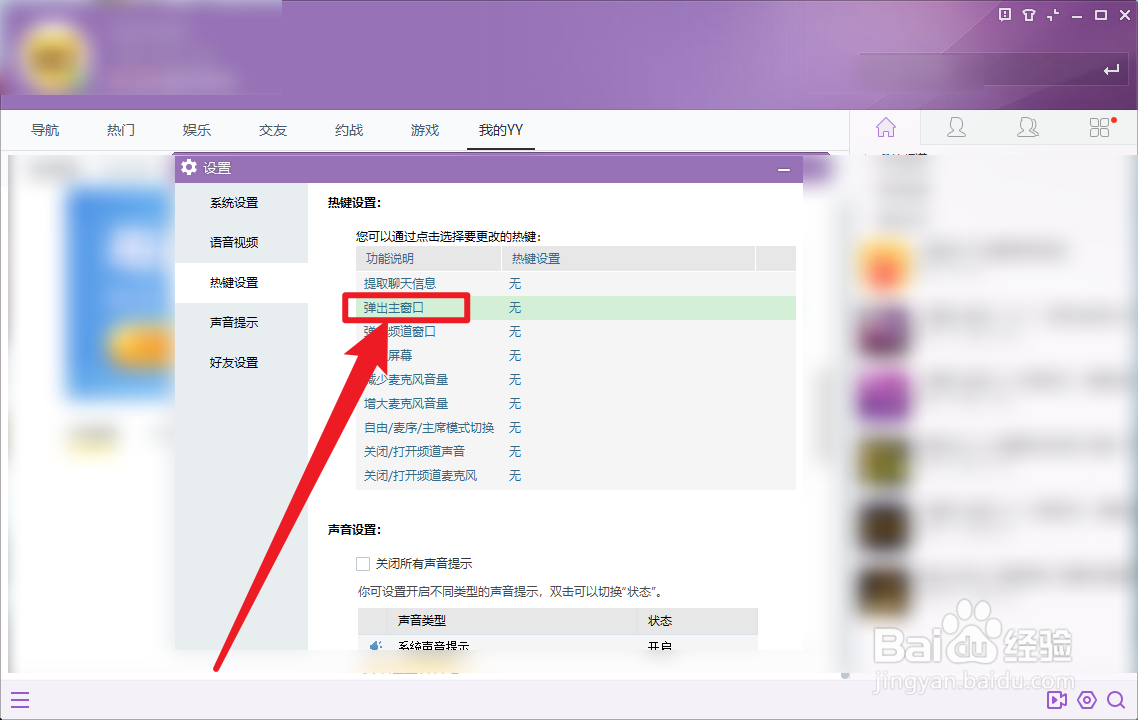Viewport: 1138px width, 720px height.
Task: Select the 提取聊天信息 hotkey row
Action: click(576, 284)
